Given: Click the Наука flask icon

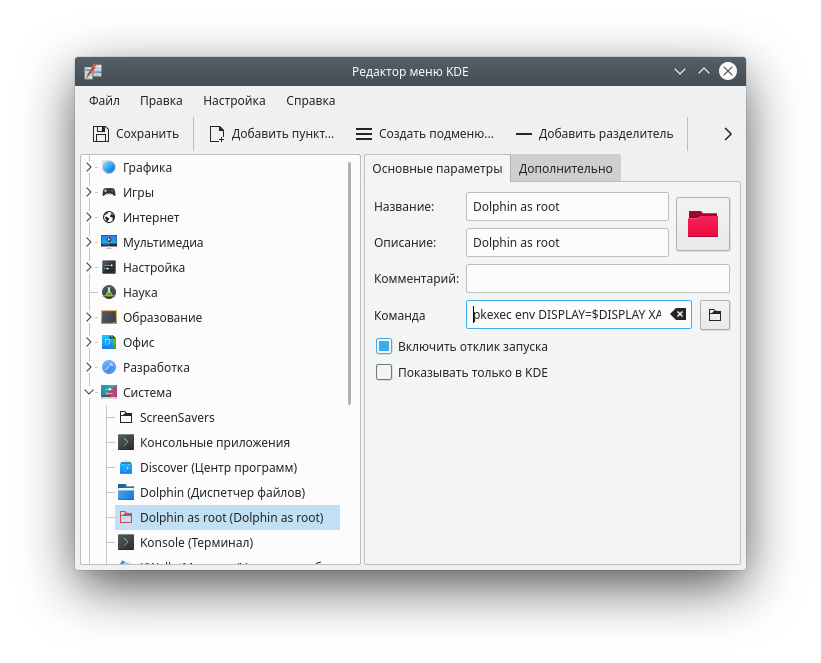Looking at the screenshot, I should tap(109, 292).
